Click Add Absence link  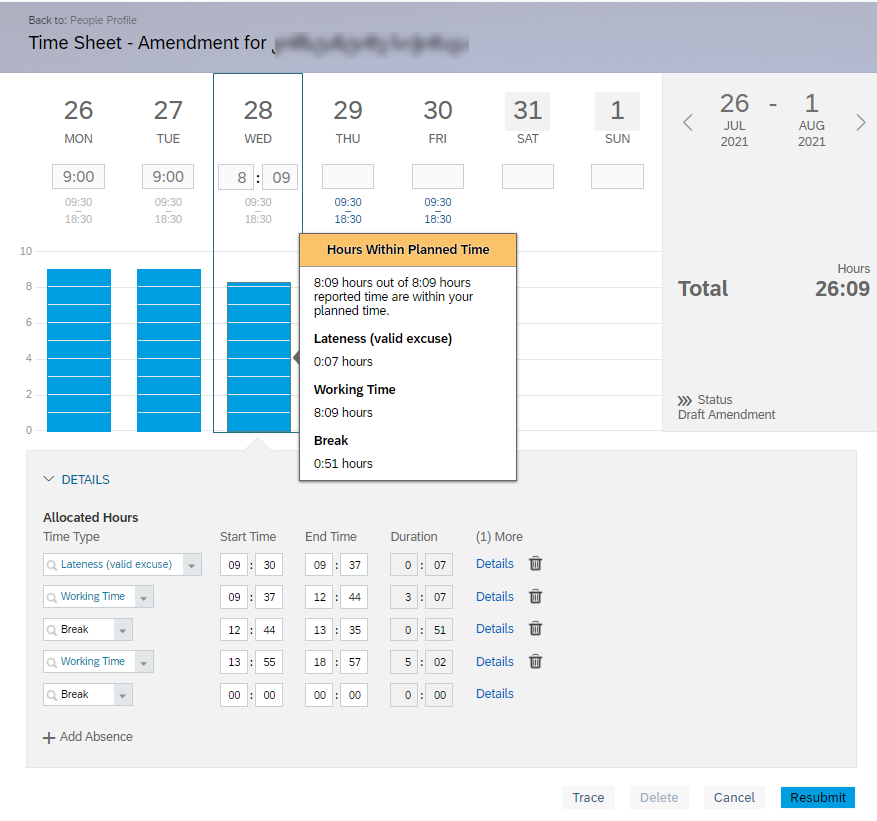pyautogui.click(x=96, y=737)
